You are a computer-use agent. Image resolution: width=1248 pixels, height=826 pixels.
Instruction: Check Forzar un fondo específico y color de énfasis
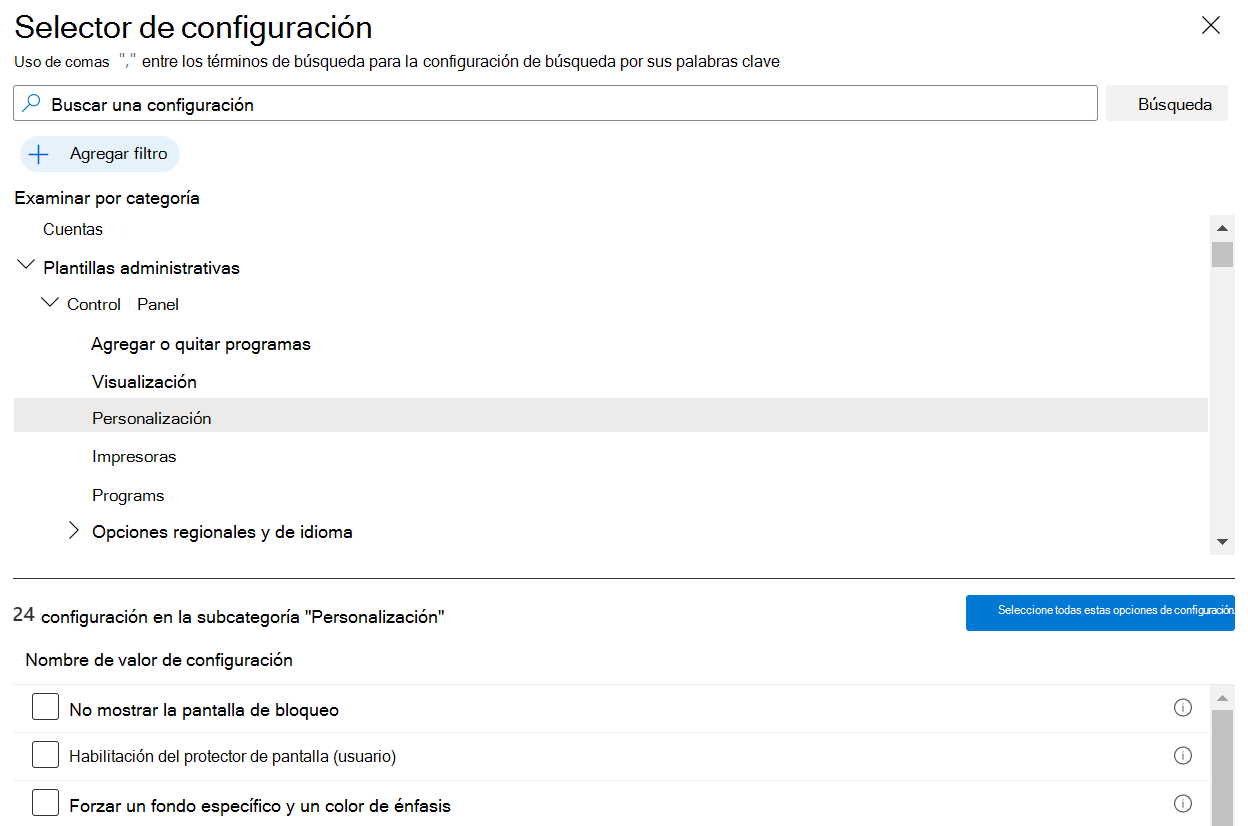pyautogui.click(x=45, y=803)
